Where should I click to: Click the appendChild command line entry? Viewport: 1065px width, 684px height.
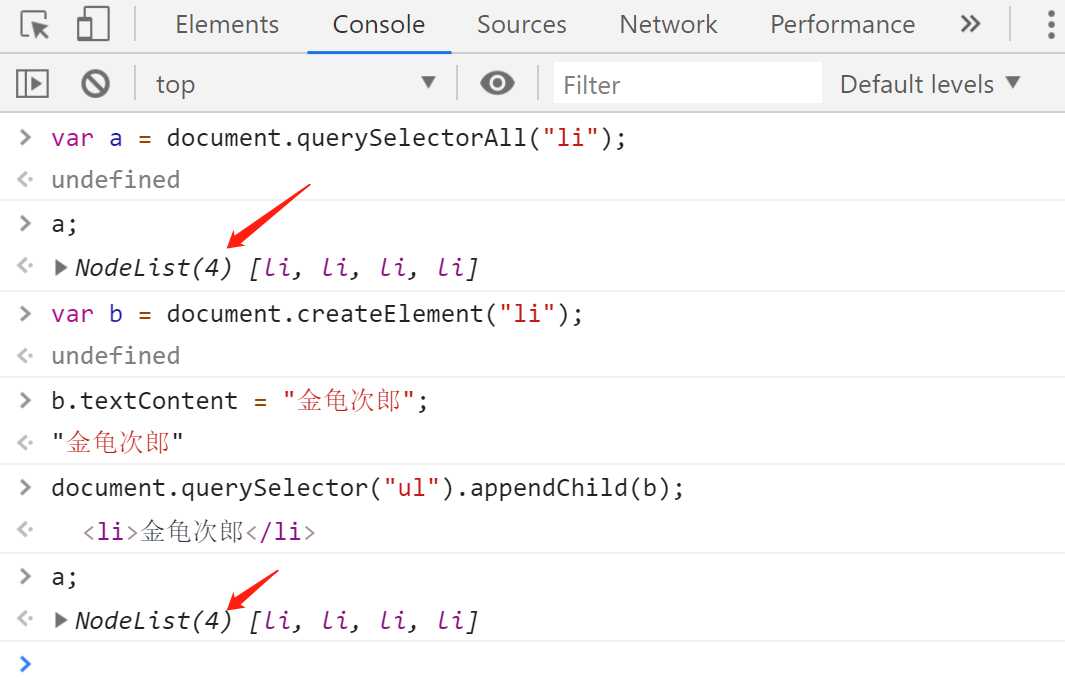(368, 488)
